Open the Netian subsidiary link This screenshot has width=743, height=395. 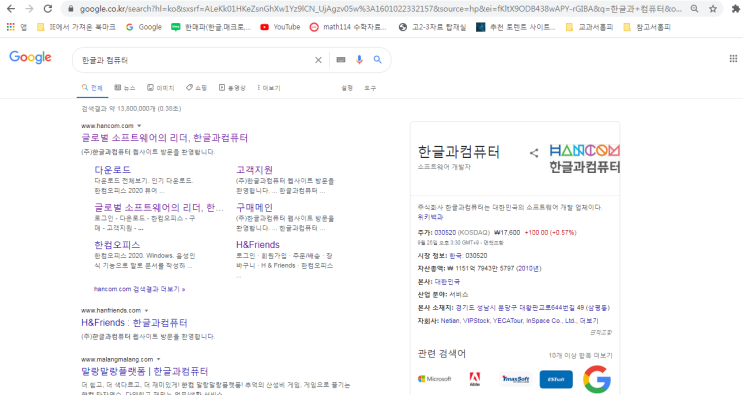tap(450, 321)
